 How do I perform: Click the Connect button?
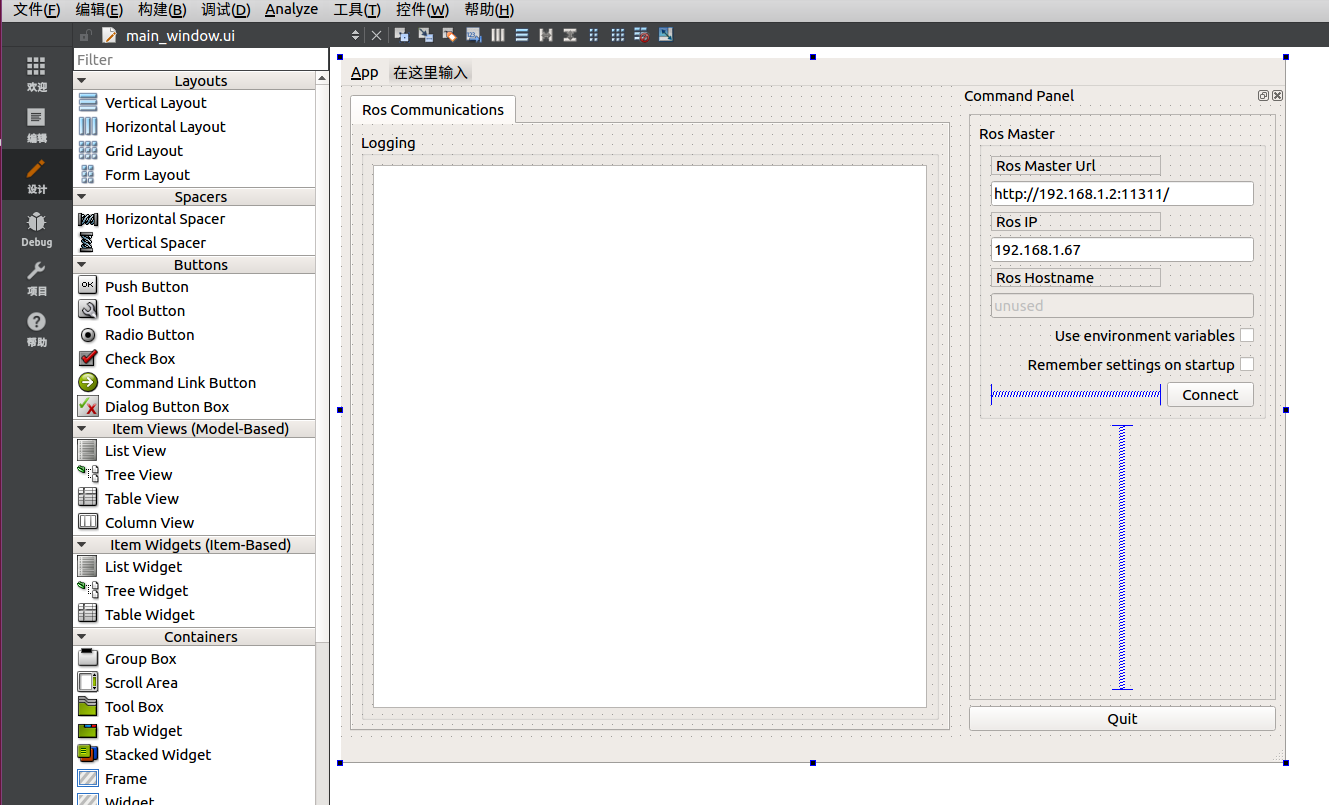pos(1210,394)
